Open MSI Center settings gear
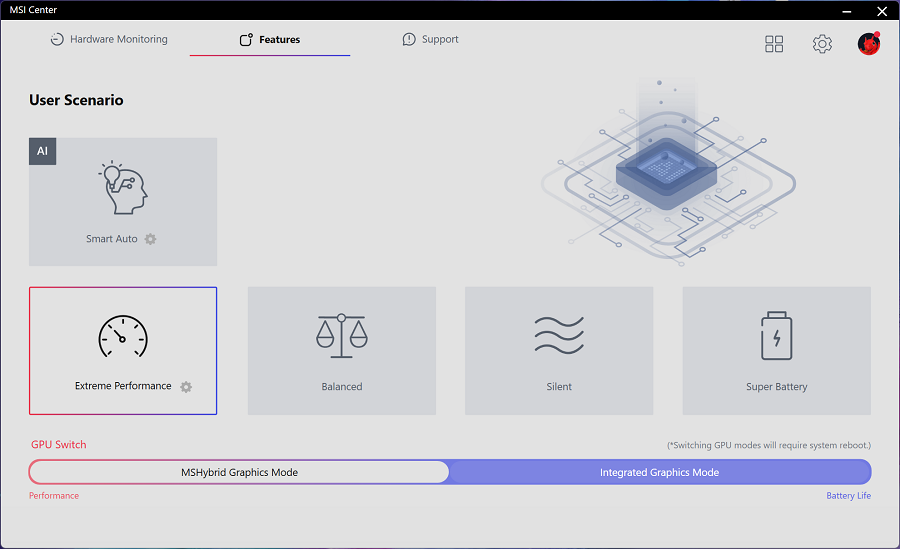The height and width of the screenshot is (549, 900). (x=822, y=44)
